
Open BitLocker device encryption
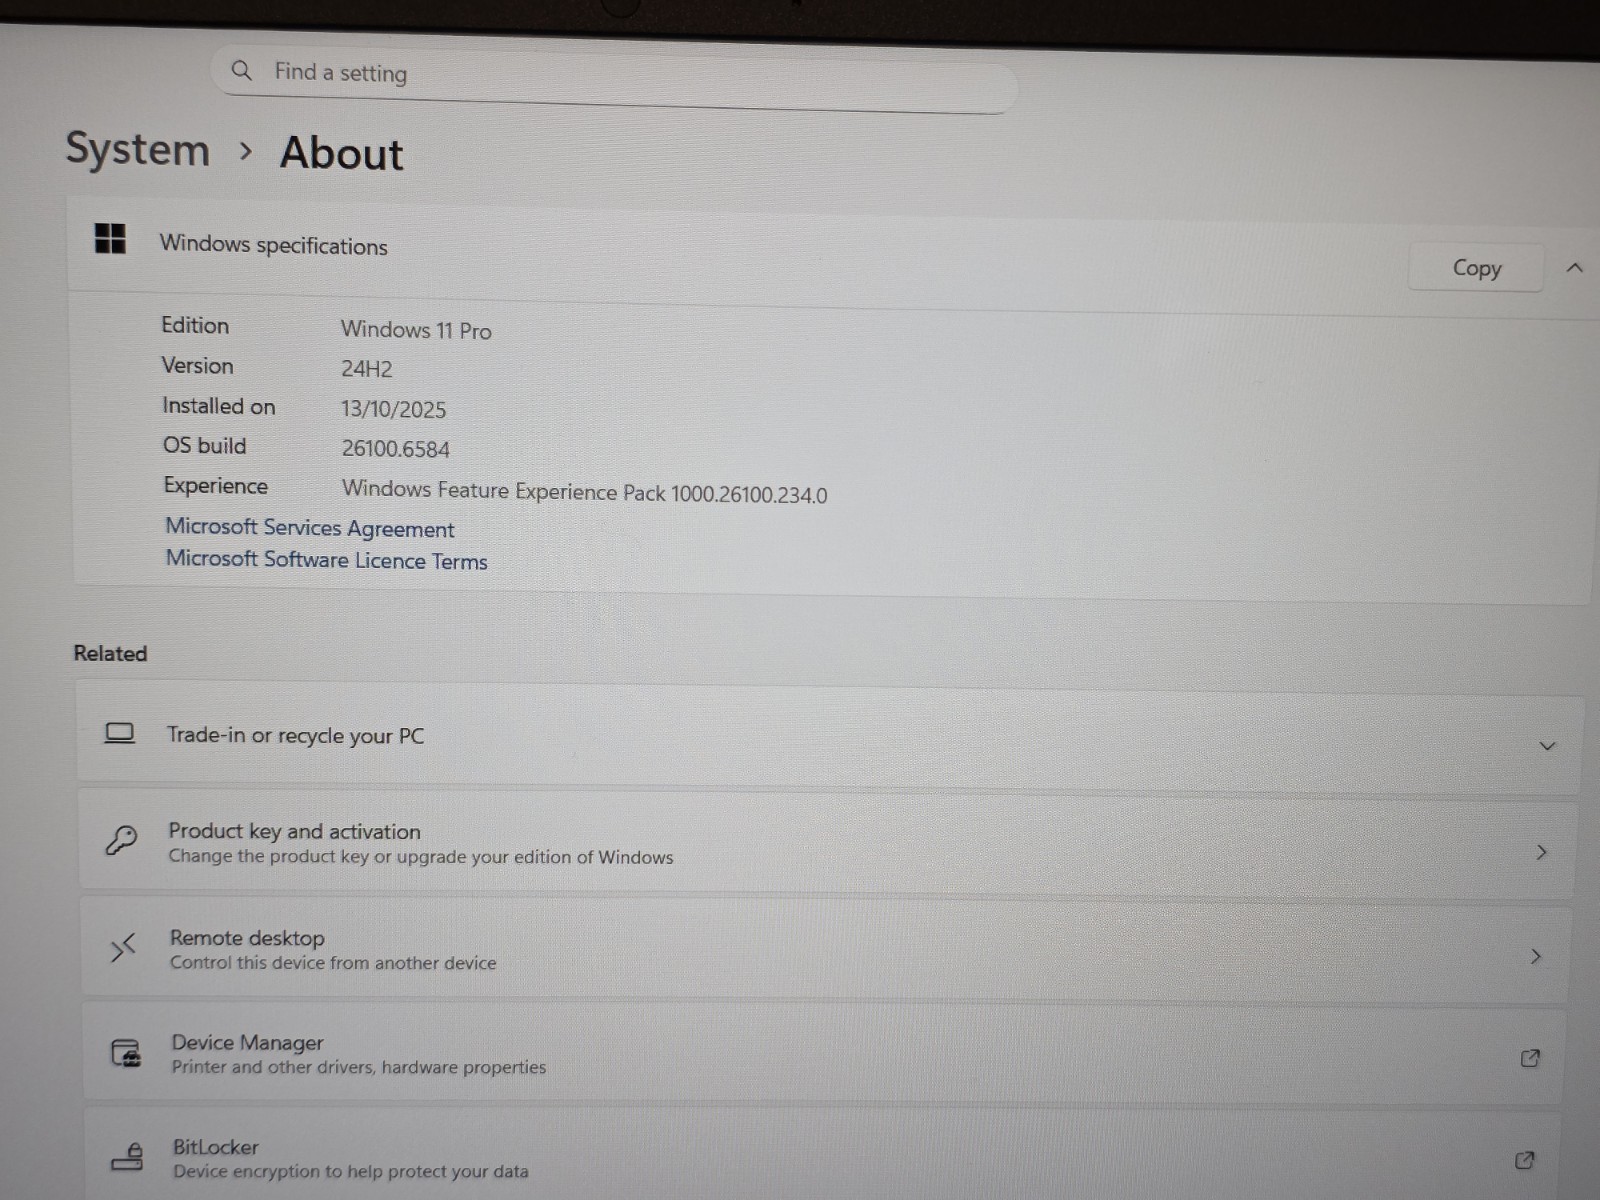pos(822,1155)
